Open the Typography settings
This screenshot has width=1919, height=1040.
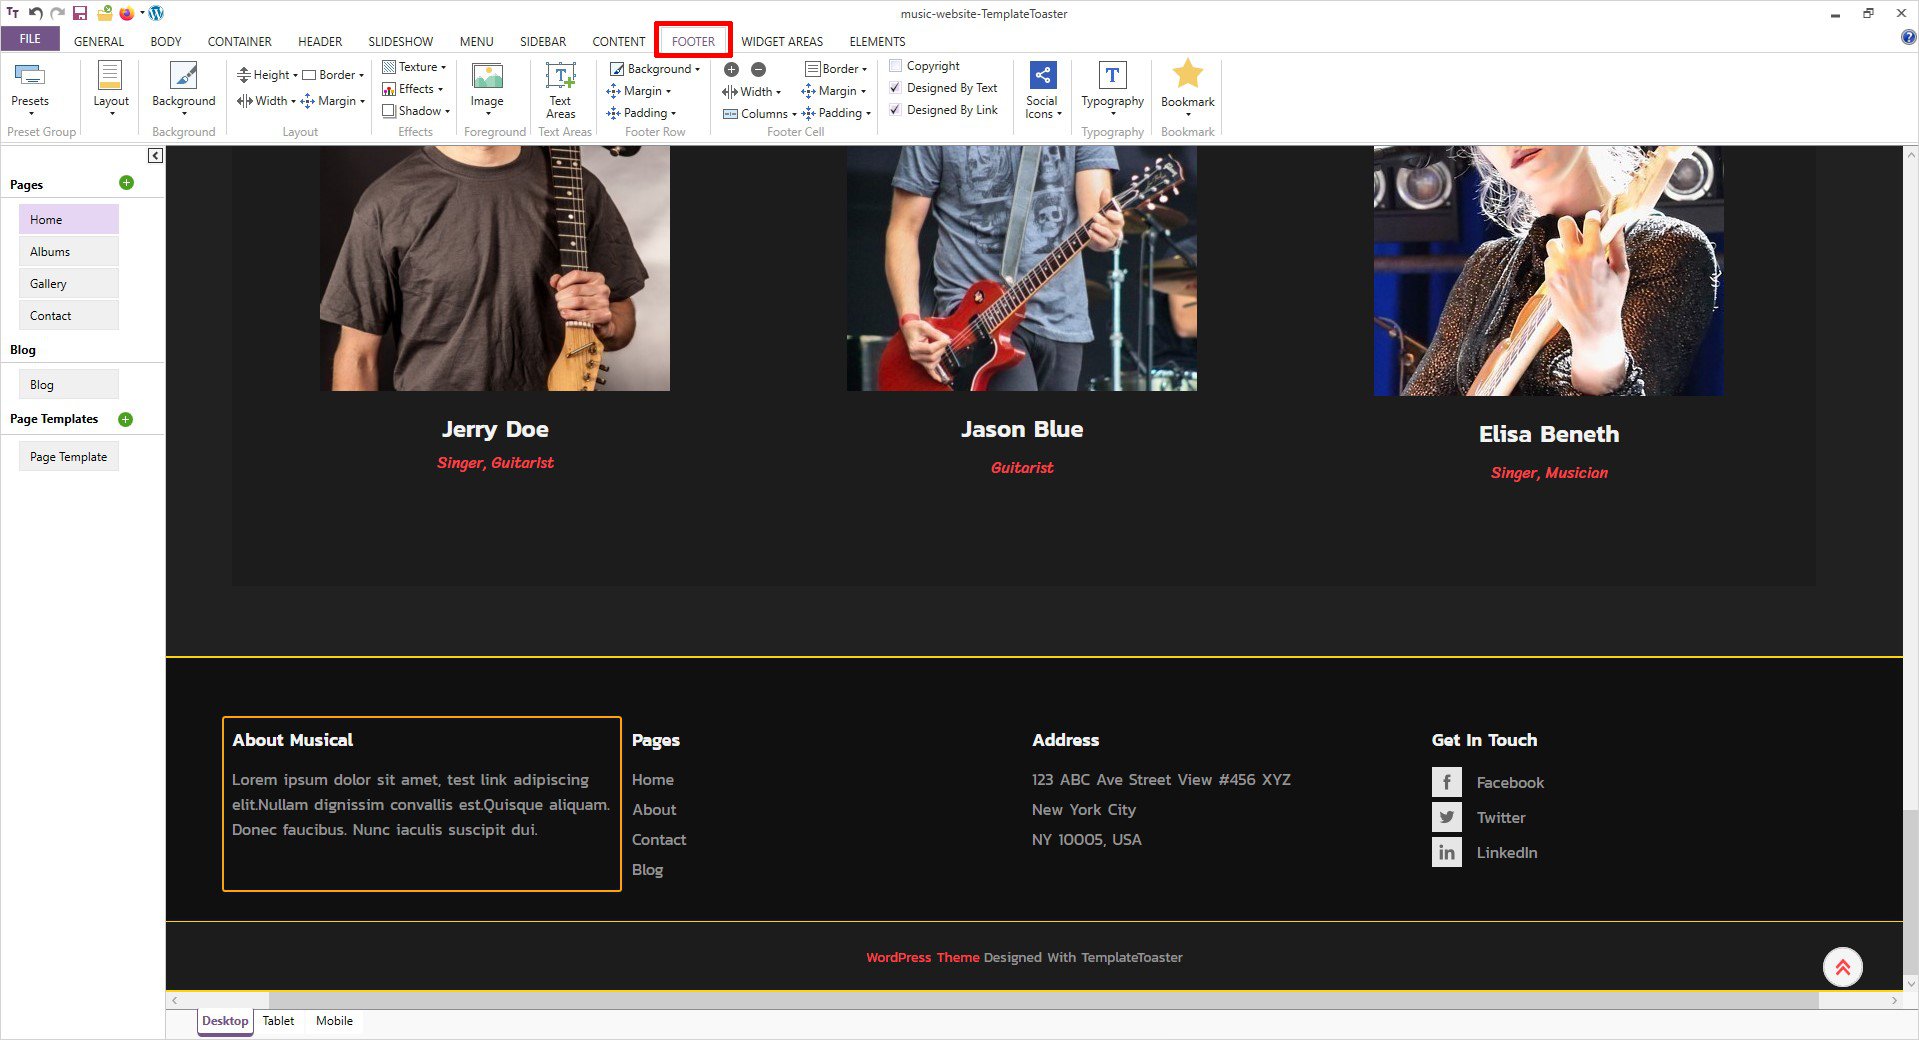pos(1112,86)
